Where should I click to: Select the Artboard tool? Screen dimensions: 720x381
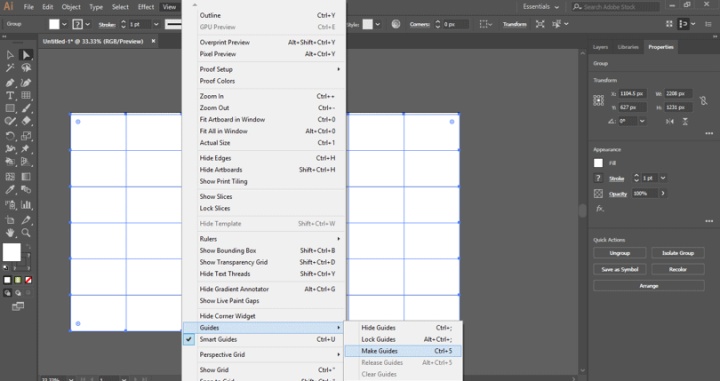coord(10,220)
